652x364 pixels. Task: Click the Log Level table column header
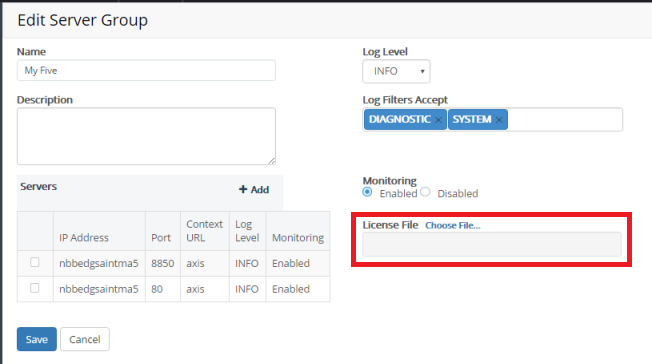(x=247, y=231)
